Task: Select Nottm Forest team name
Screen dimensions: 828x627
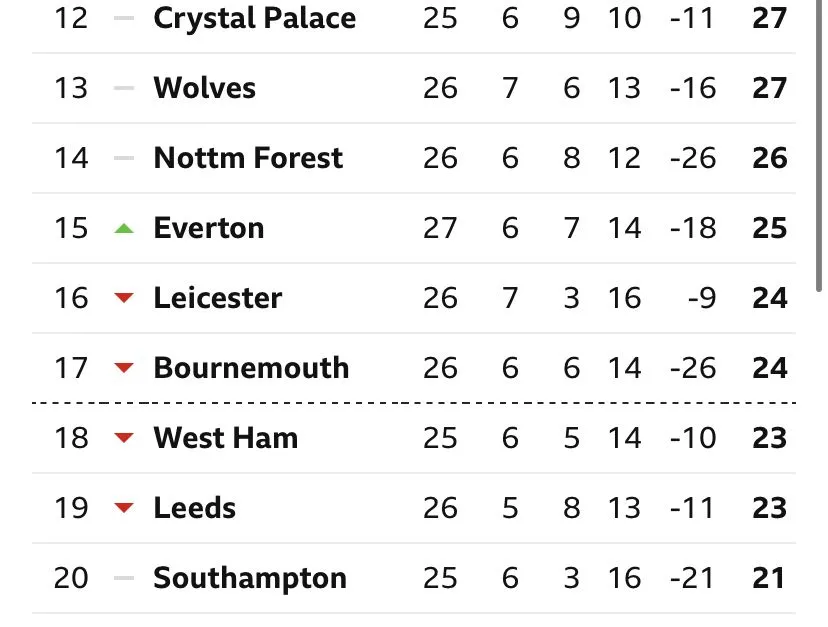Action: pos(248,158)
